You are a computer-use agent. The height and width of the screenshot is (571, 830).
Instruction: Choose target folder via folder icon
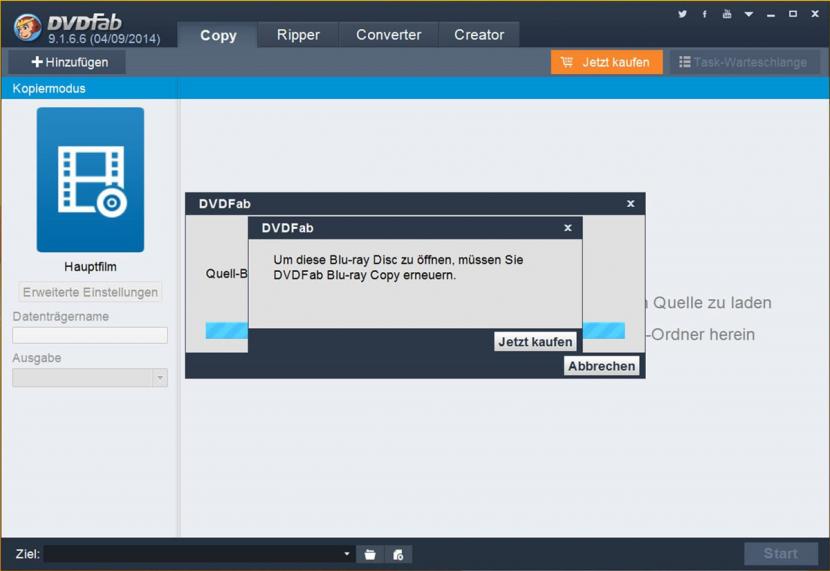point(370,554)
